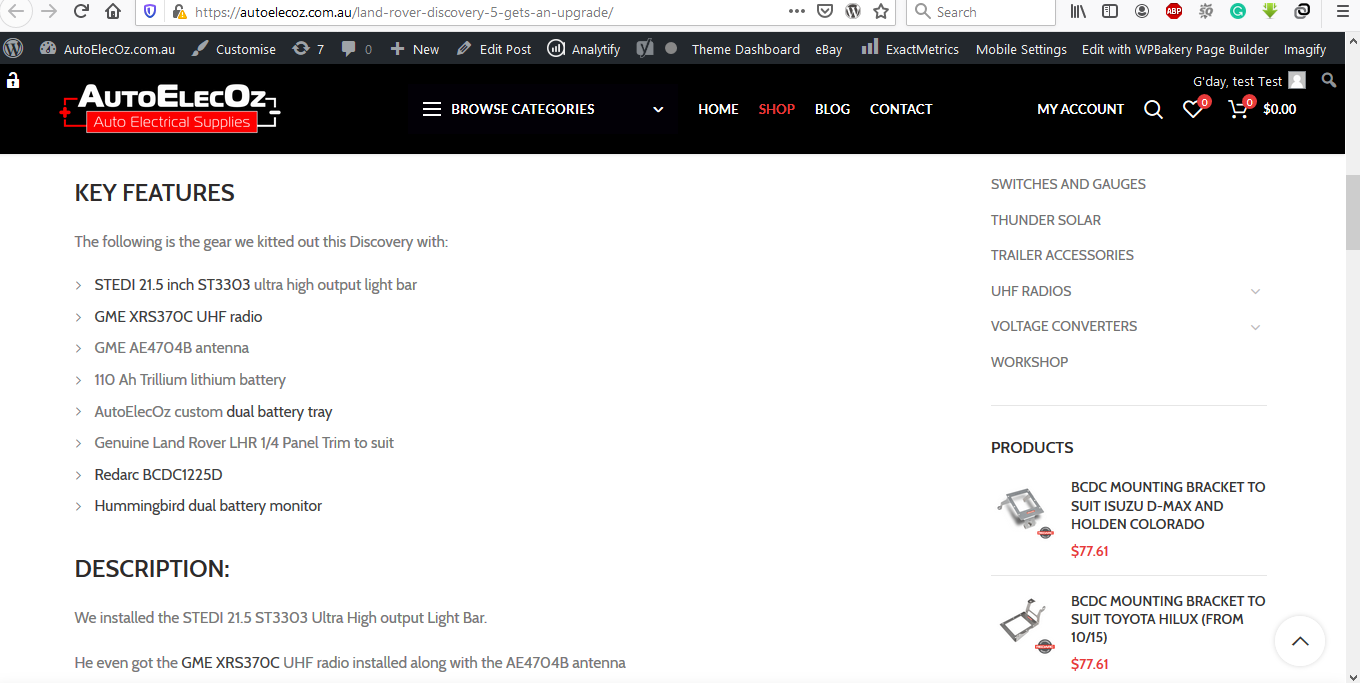The height and width of the screenshot is (683, 1360).
Task: Open the admin bar search magnifier
Action: tap(1329, 80)
